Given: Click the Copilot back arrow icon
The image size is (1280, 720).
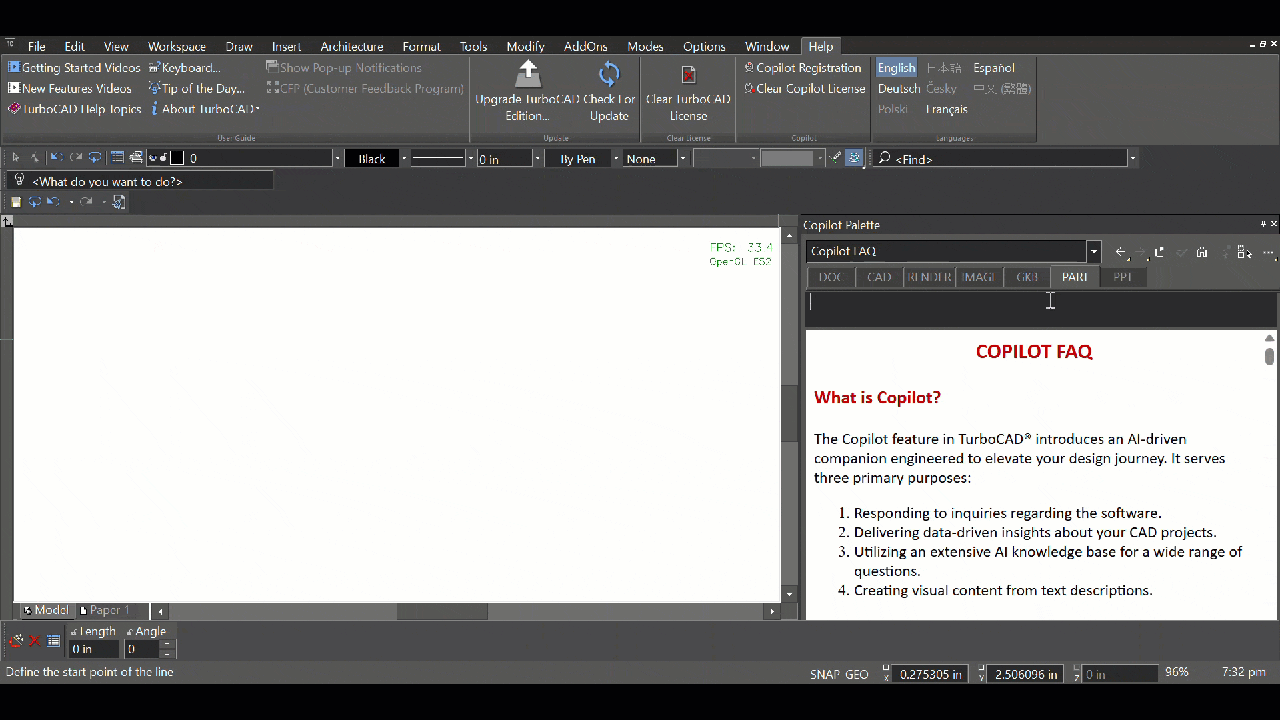Looking at the screenshot, I should click(x=1122, y=253).
